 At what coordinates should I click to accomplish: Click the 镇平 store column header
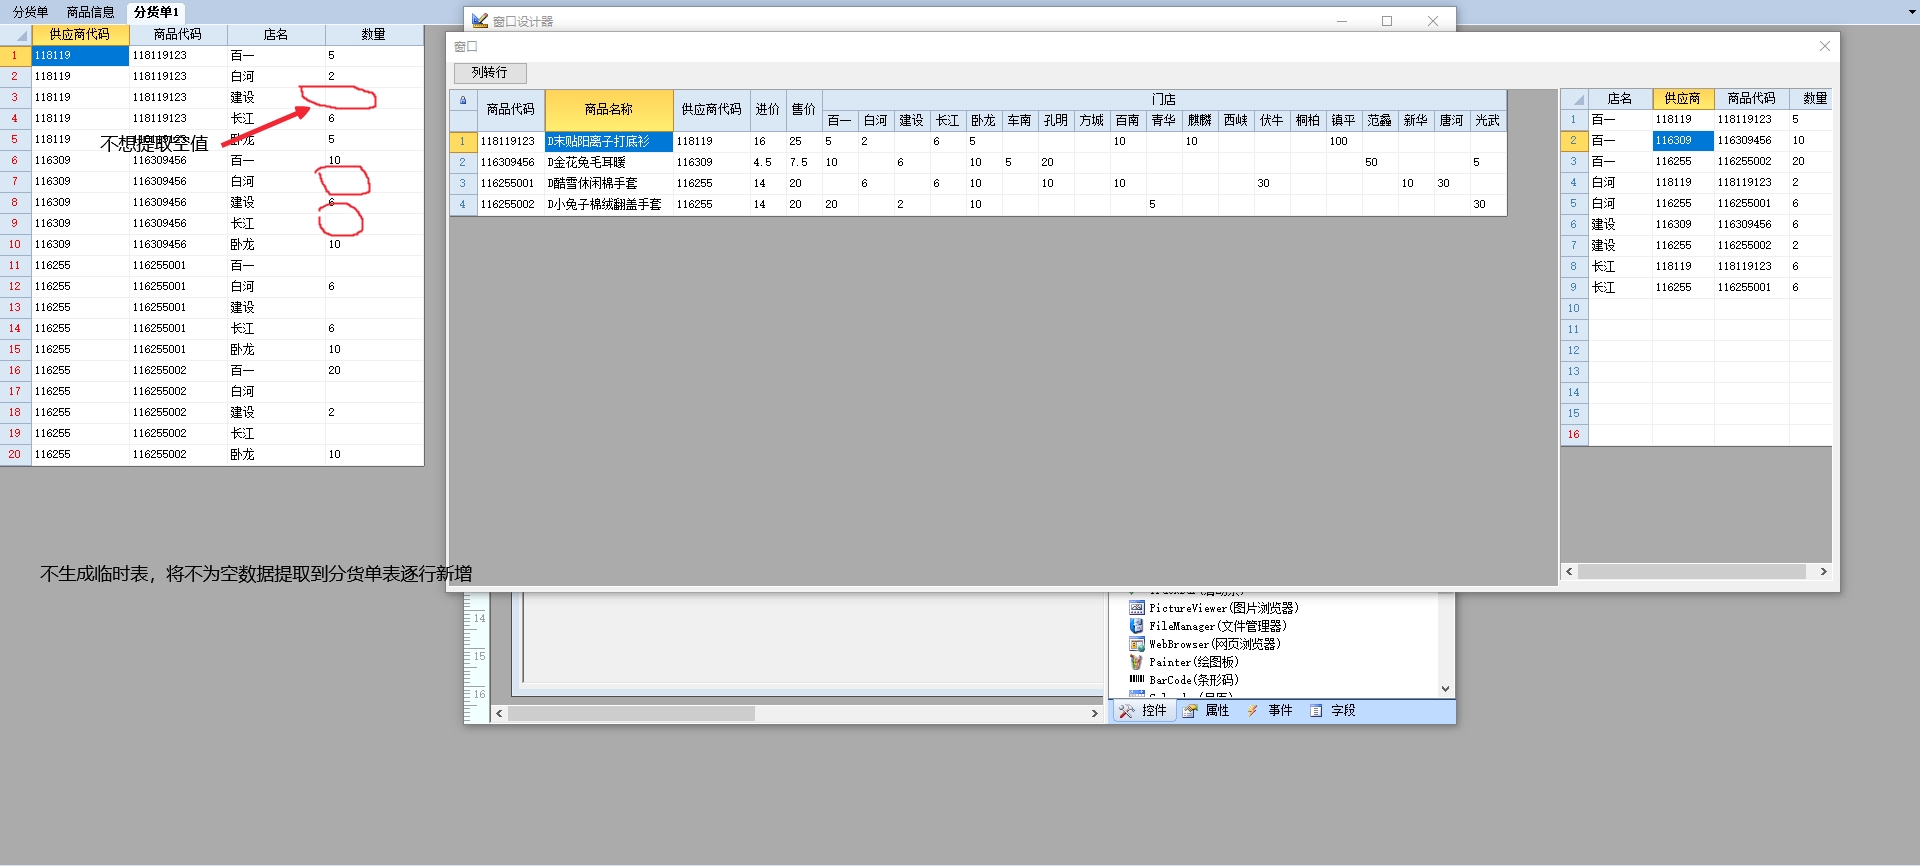pos(1344,121)
